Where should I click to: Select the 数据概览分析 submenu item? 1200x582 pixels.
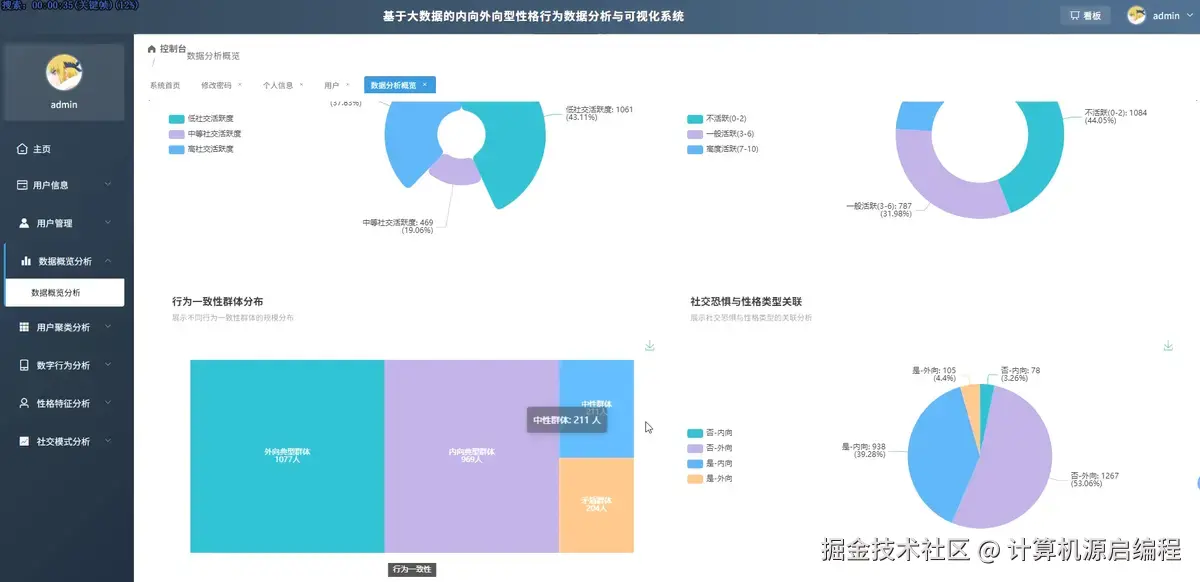[66, 293]
